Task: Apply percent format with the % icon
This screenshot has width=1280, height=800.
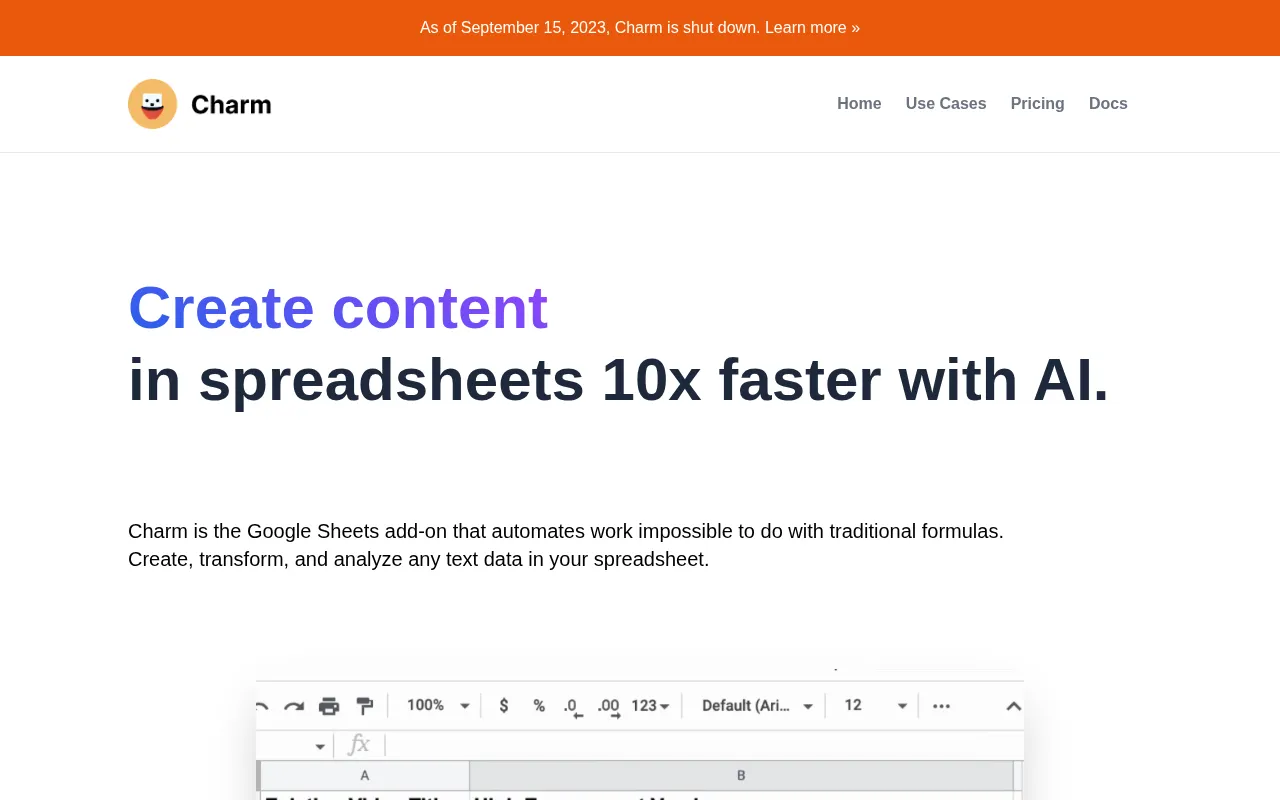Action: click(539, 706)
